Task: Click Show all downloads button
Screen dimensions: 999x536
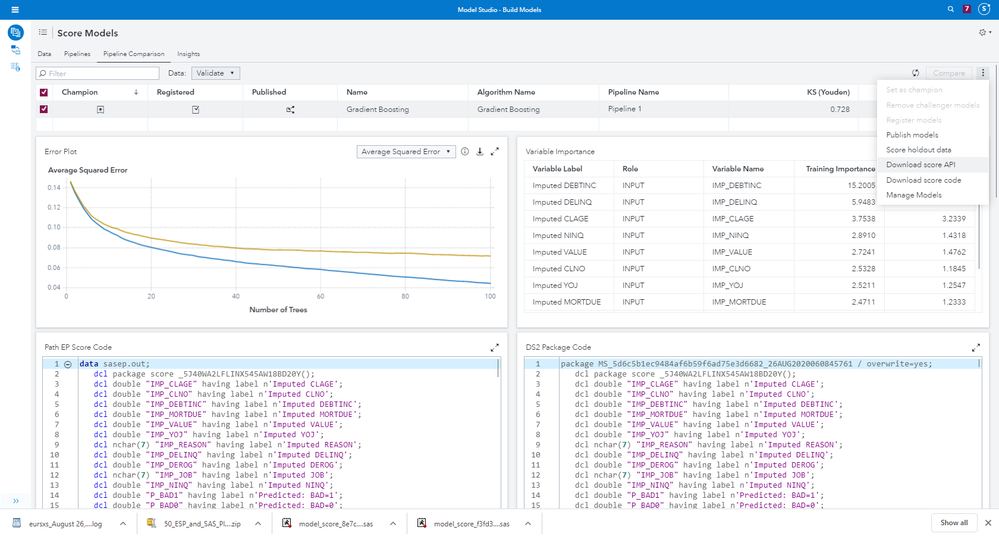Action: (954, 523)
